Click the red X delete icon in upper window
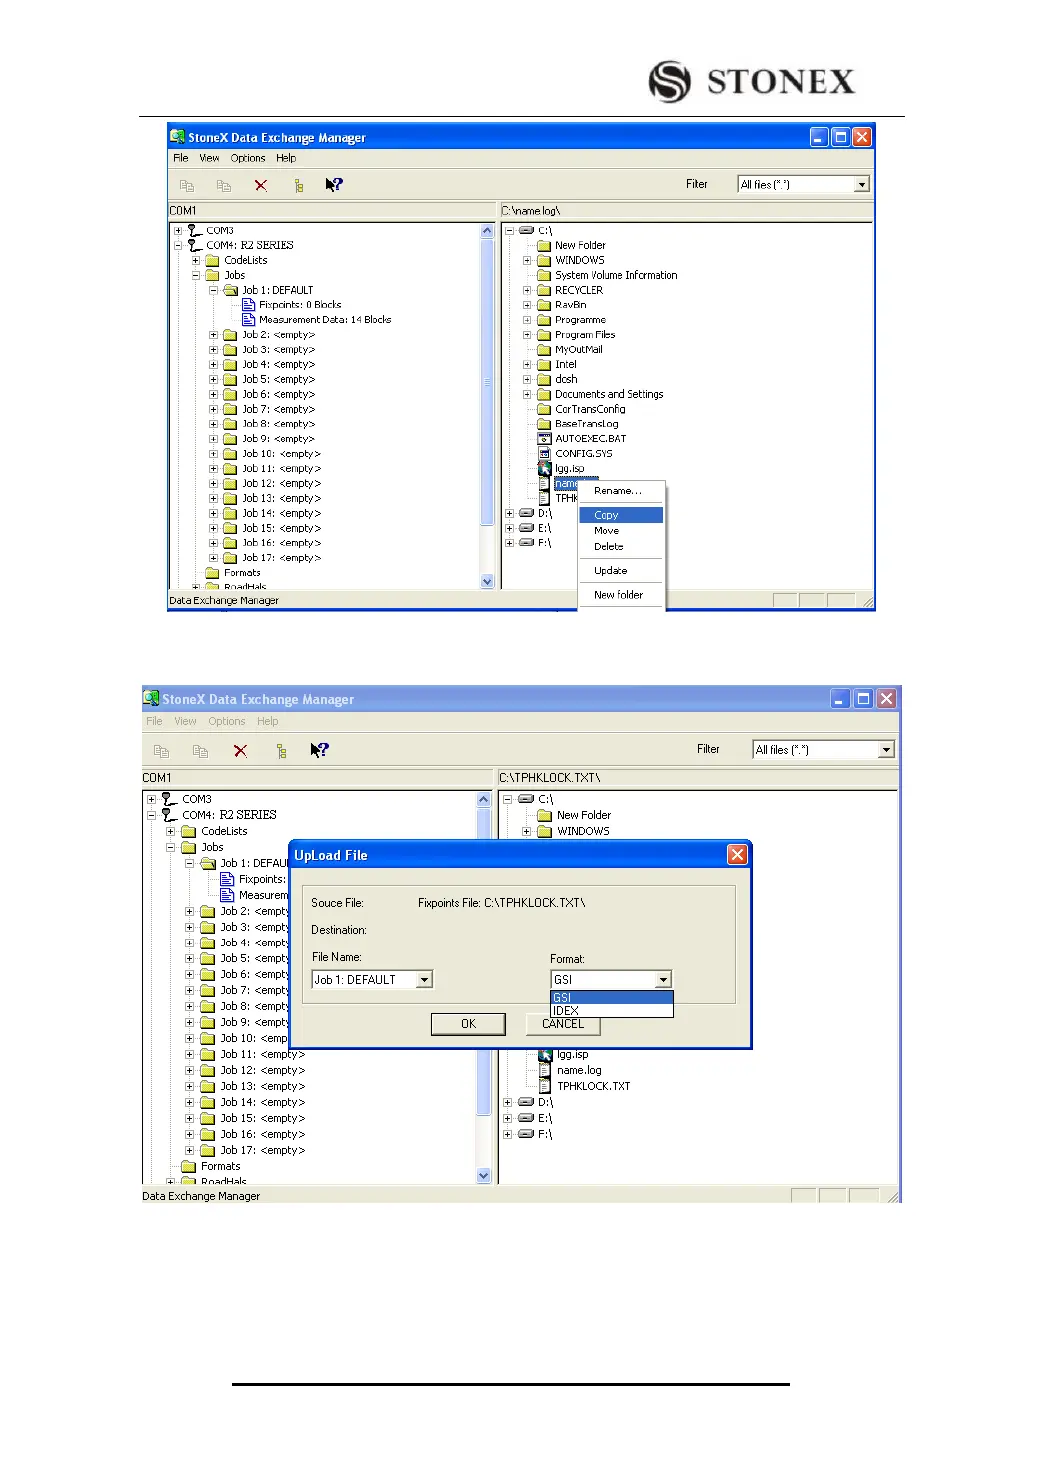Image resolution: width=1043 pixels, height=1474 pixels. pyautogui.click(x=261, y=185)
